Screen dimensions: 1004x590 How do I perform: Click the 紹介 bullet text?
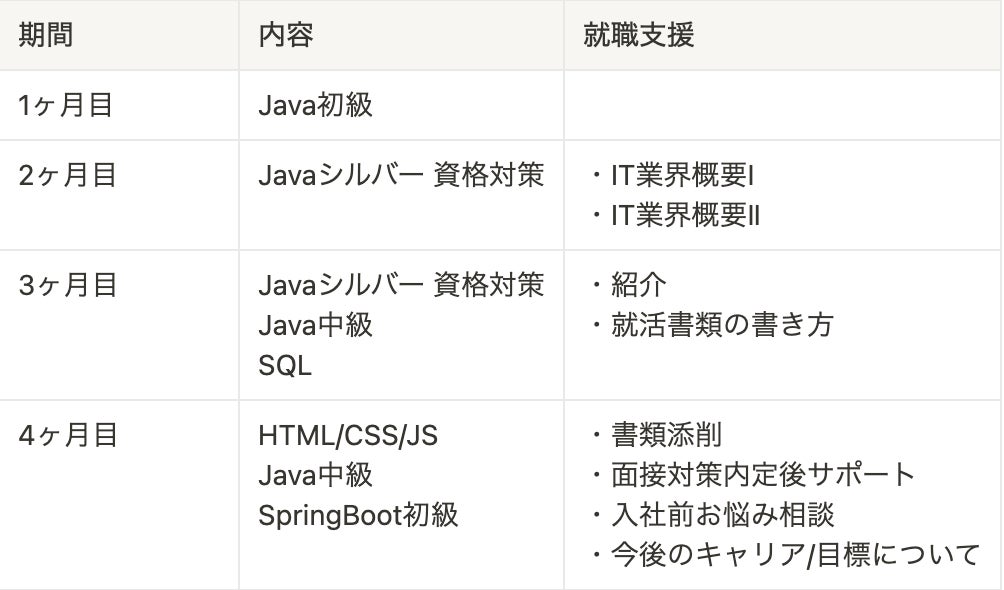[638, 286]
